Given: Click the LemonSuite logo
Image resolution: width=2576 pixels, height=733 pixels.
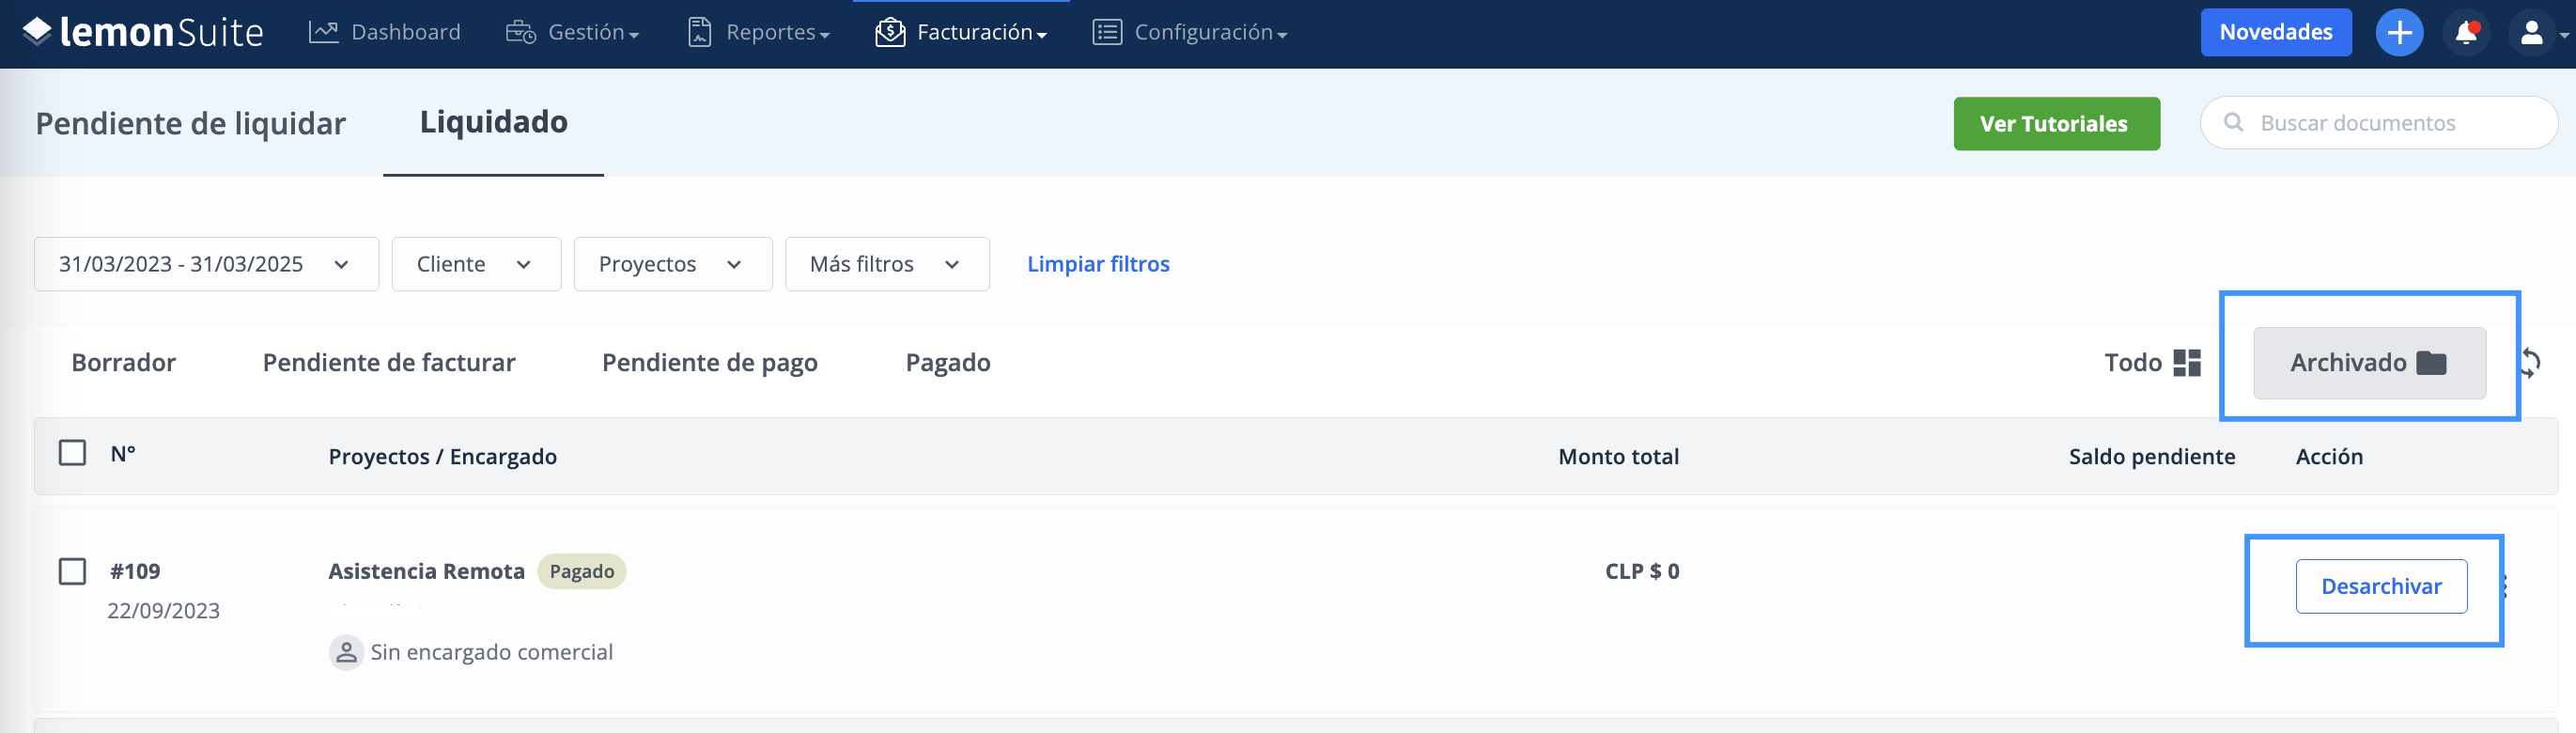Looking at the screenshot, I should coord(143,32).
